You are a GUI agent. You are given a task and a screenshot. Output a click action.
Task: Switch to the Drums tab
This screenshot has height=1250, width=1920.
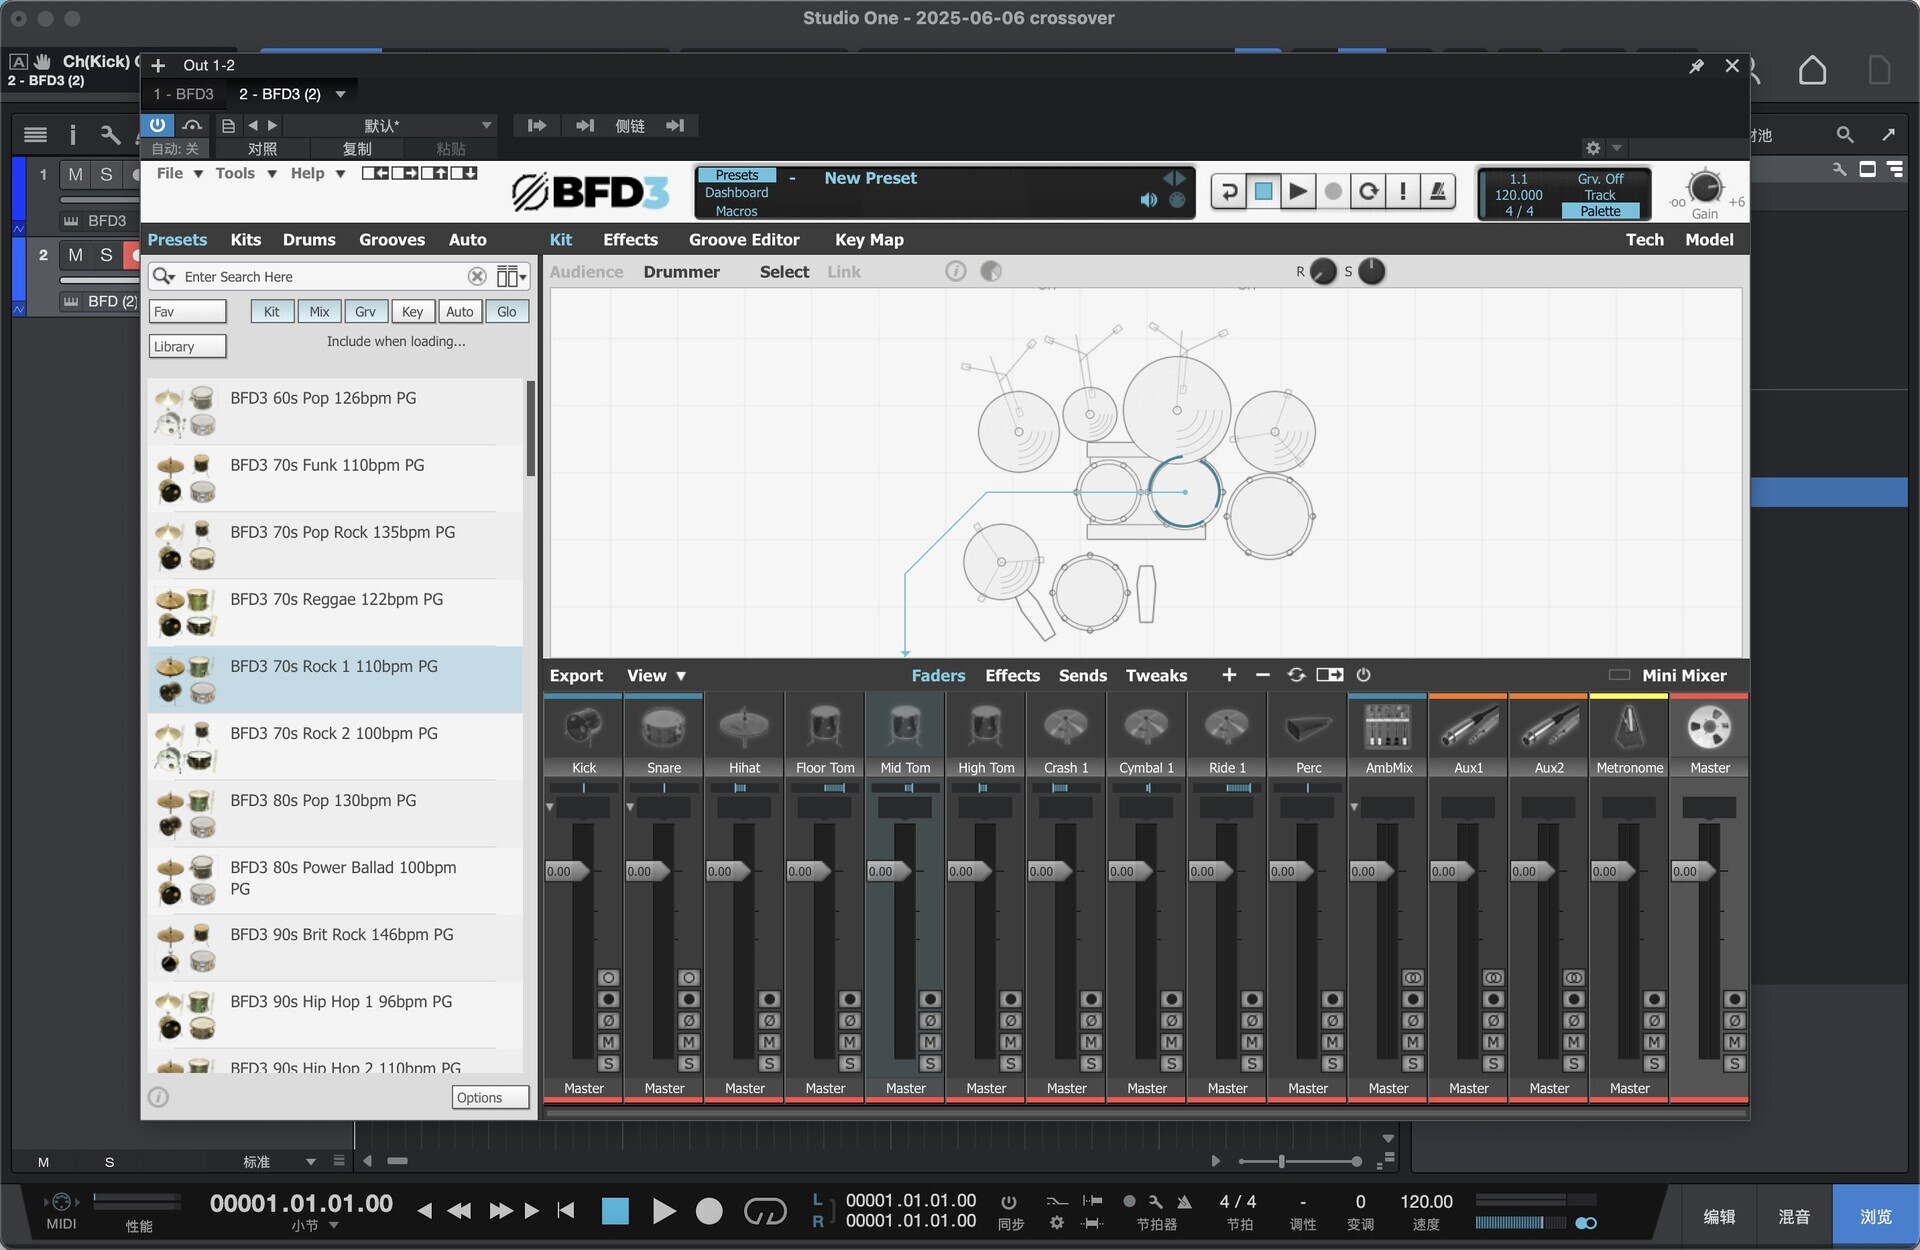(309, 240)
